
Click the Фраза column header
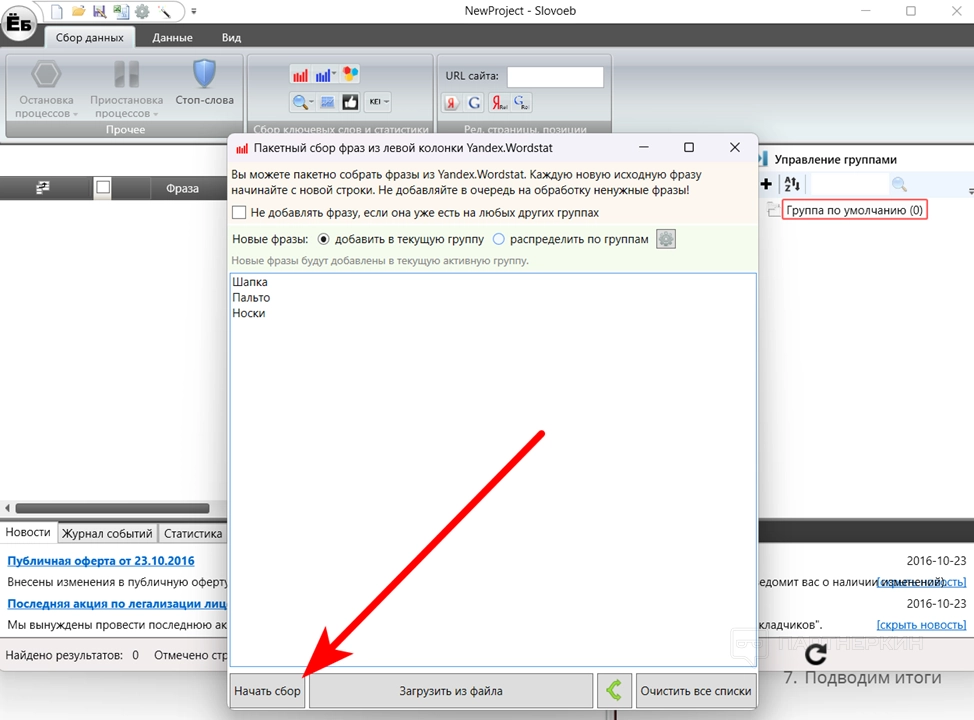182,188
